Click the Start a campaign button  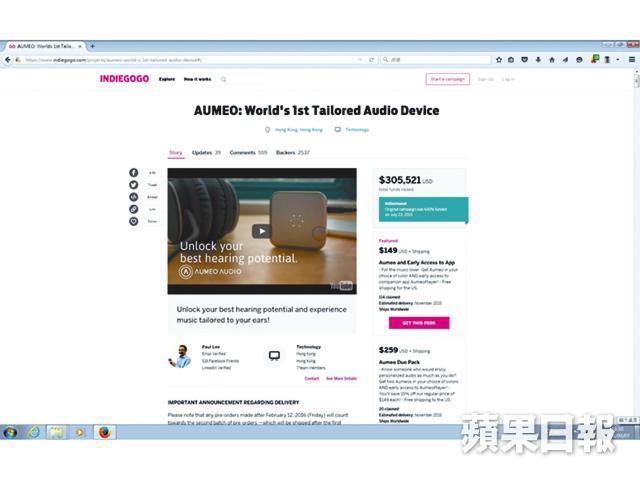point(448,79)
